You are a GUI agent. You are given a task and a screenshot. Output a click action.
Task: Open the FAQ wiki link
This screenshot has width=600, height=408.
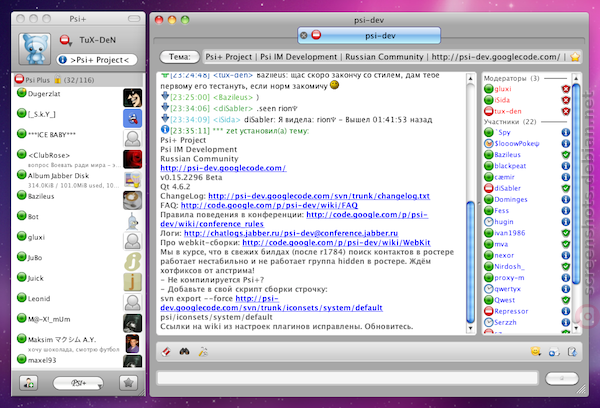point(269,205)
